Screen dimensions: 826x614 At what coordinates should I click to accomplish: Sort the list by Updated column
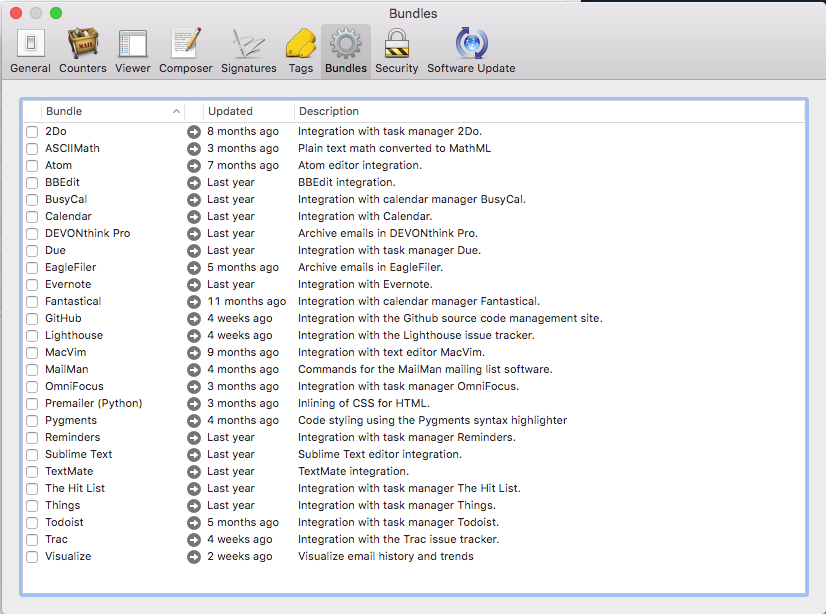(x=248, y=111)
